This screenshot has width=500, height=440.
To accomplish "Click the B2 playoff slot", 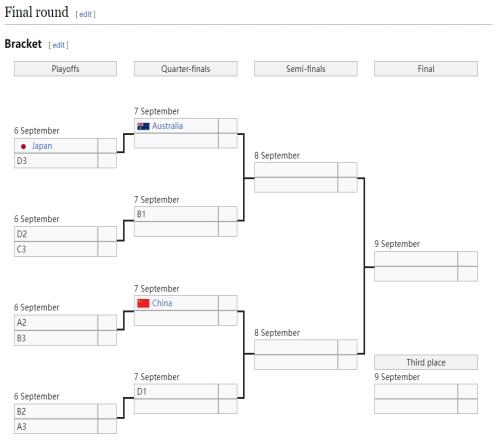I will tap(56, 411).
